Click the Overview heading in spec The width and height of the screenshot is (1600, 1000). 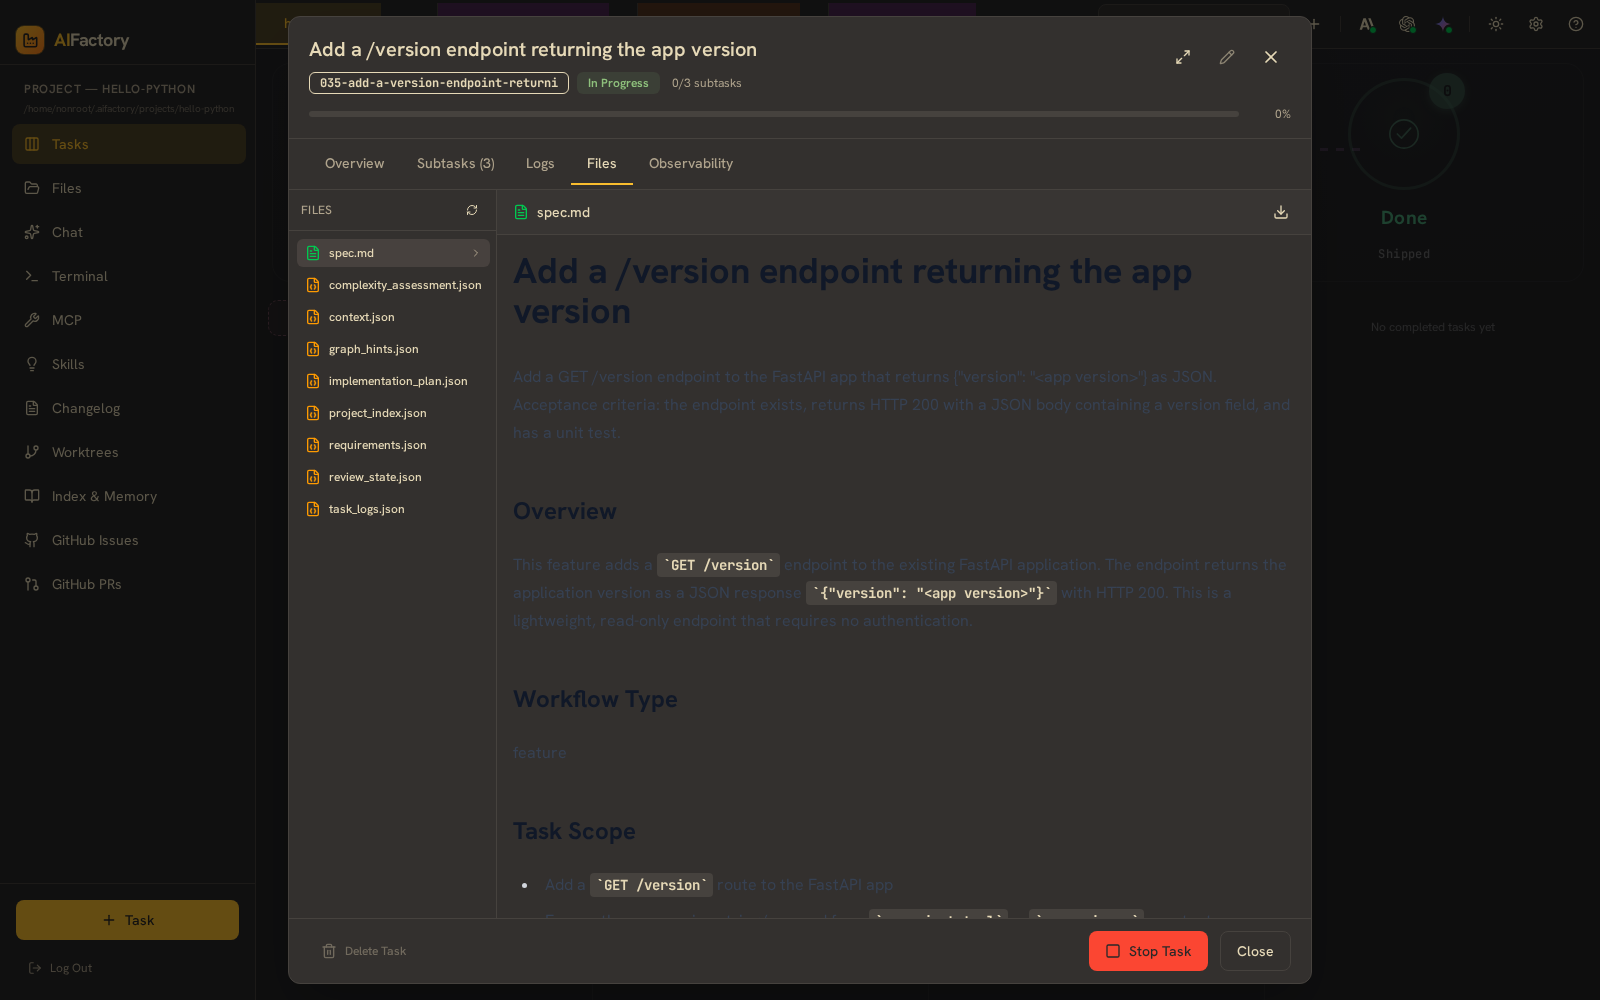point(565,511)
